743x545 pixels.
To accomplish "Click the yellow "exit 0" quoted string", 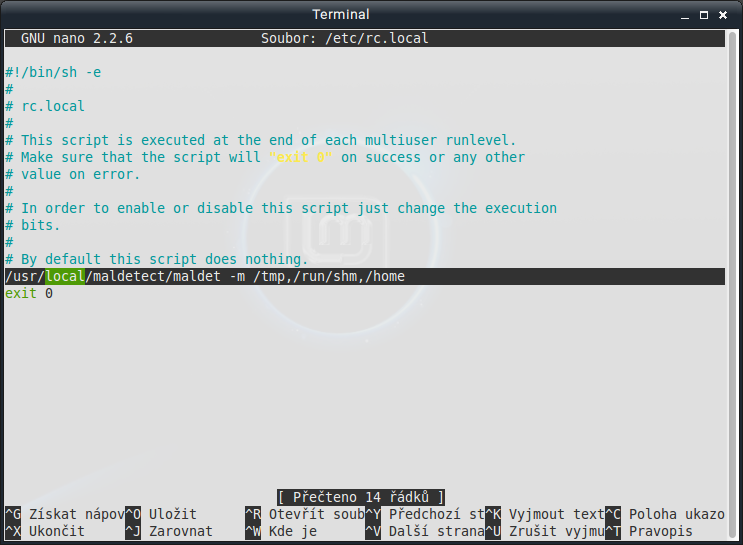I will (x=301, y=157).
